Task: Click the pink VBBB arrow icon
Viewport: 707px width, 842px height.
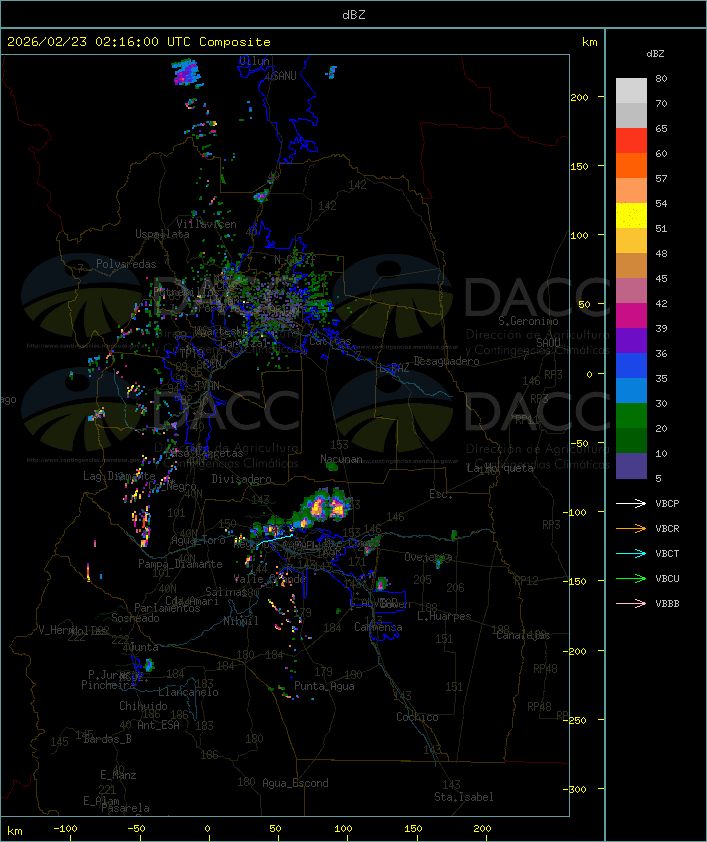Action: (x=631, y=603)
